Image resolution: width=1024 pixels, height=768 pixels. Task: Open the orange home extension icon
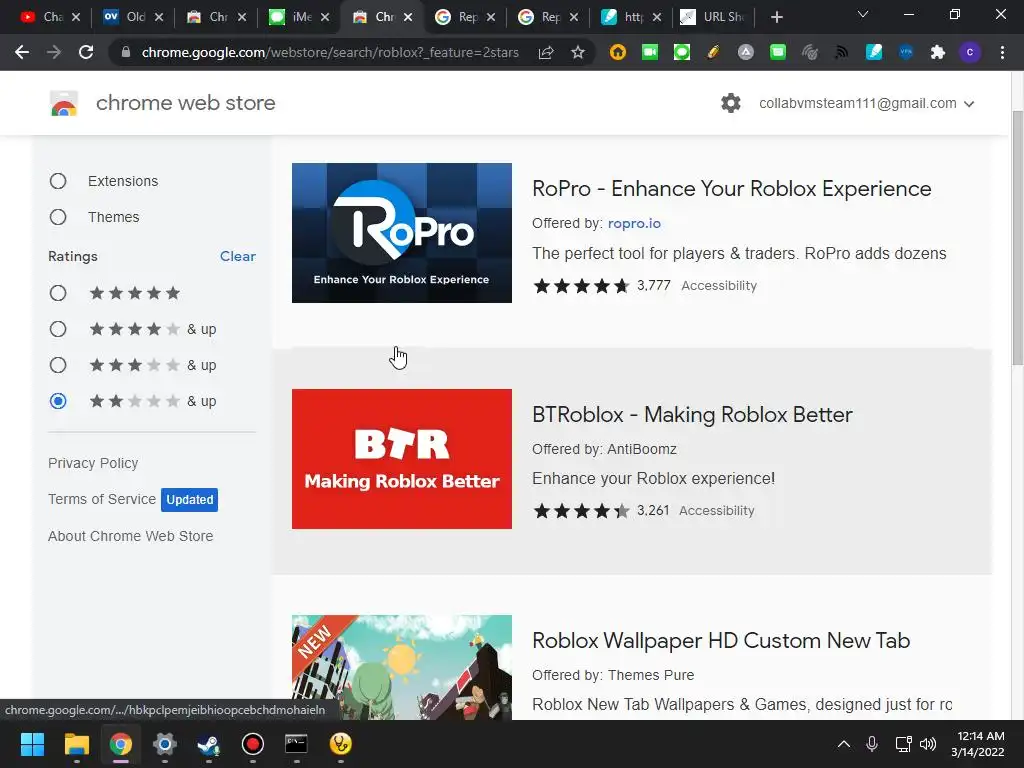pyautogui.click(x=617, y=52)
